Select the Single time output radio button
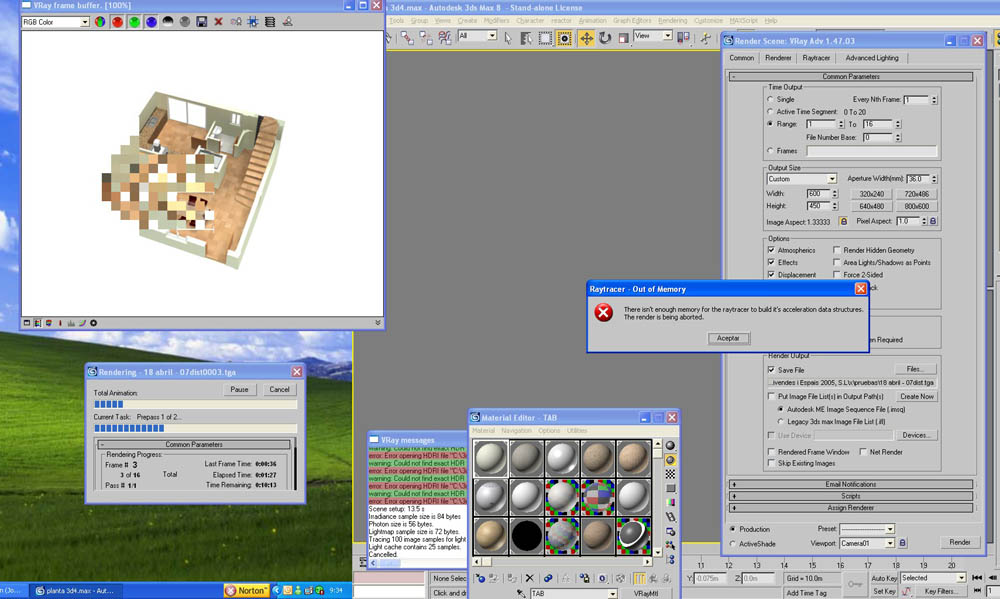The image size is (1000, 599). click(x=770, y=100)
